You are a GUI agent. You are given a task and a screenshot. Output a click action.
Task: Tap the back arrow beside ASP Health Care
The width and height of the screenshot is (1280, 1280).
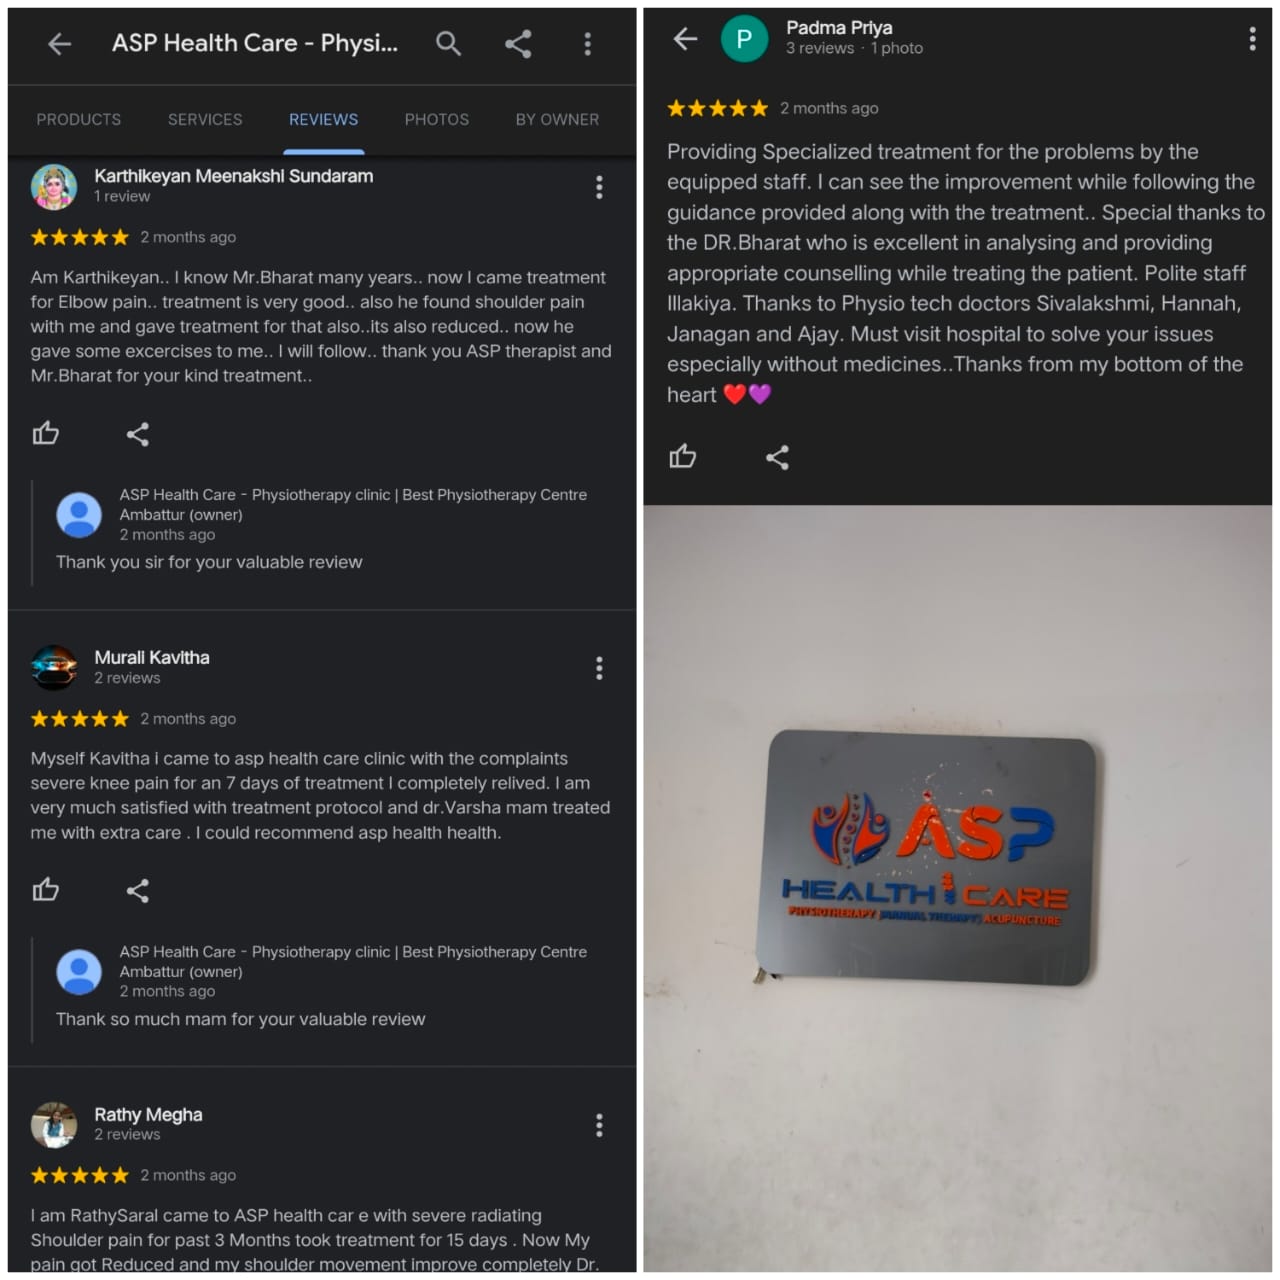click(x=59, y=43)
